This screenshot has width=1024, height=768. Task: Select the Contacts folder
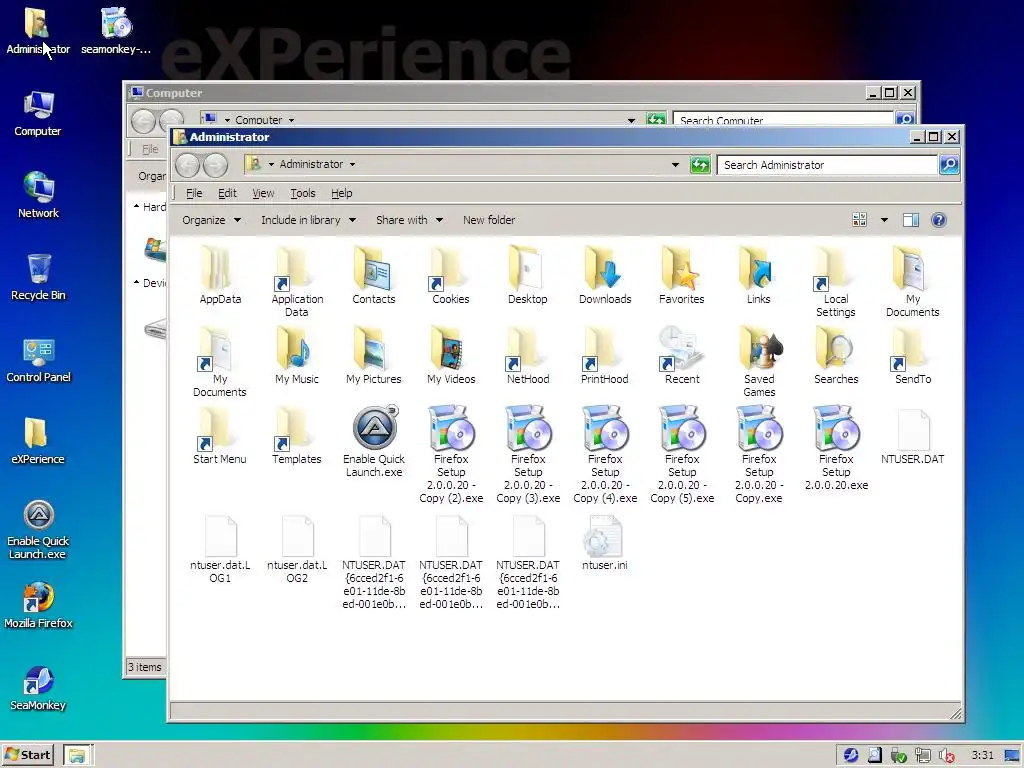(x=374, y=276)
